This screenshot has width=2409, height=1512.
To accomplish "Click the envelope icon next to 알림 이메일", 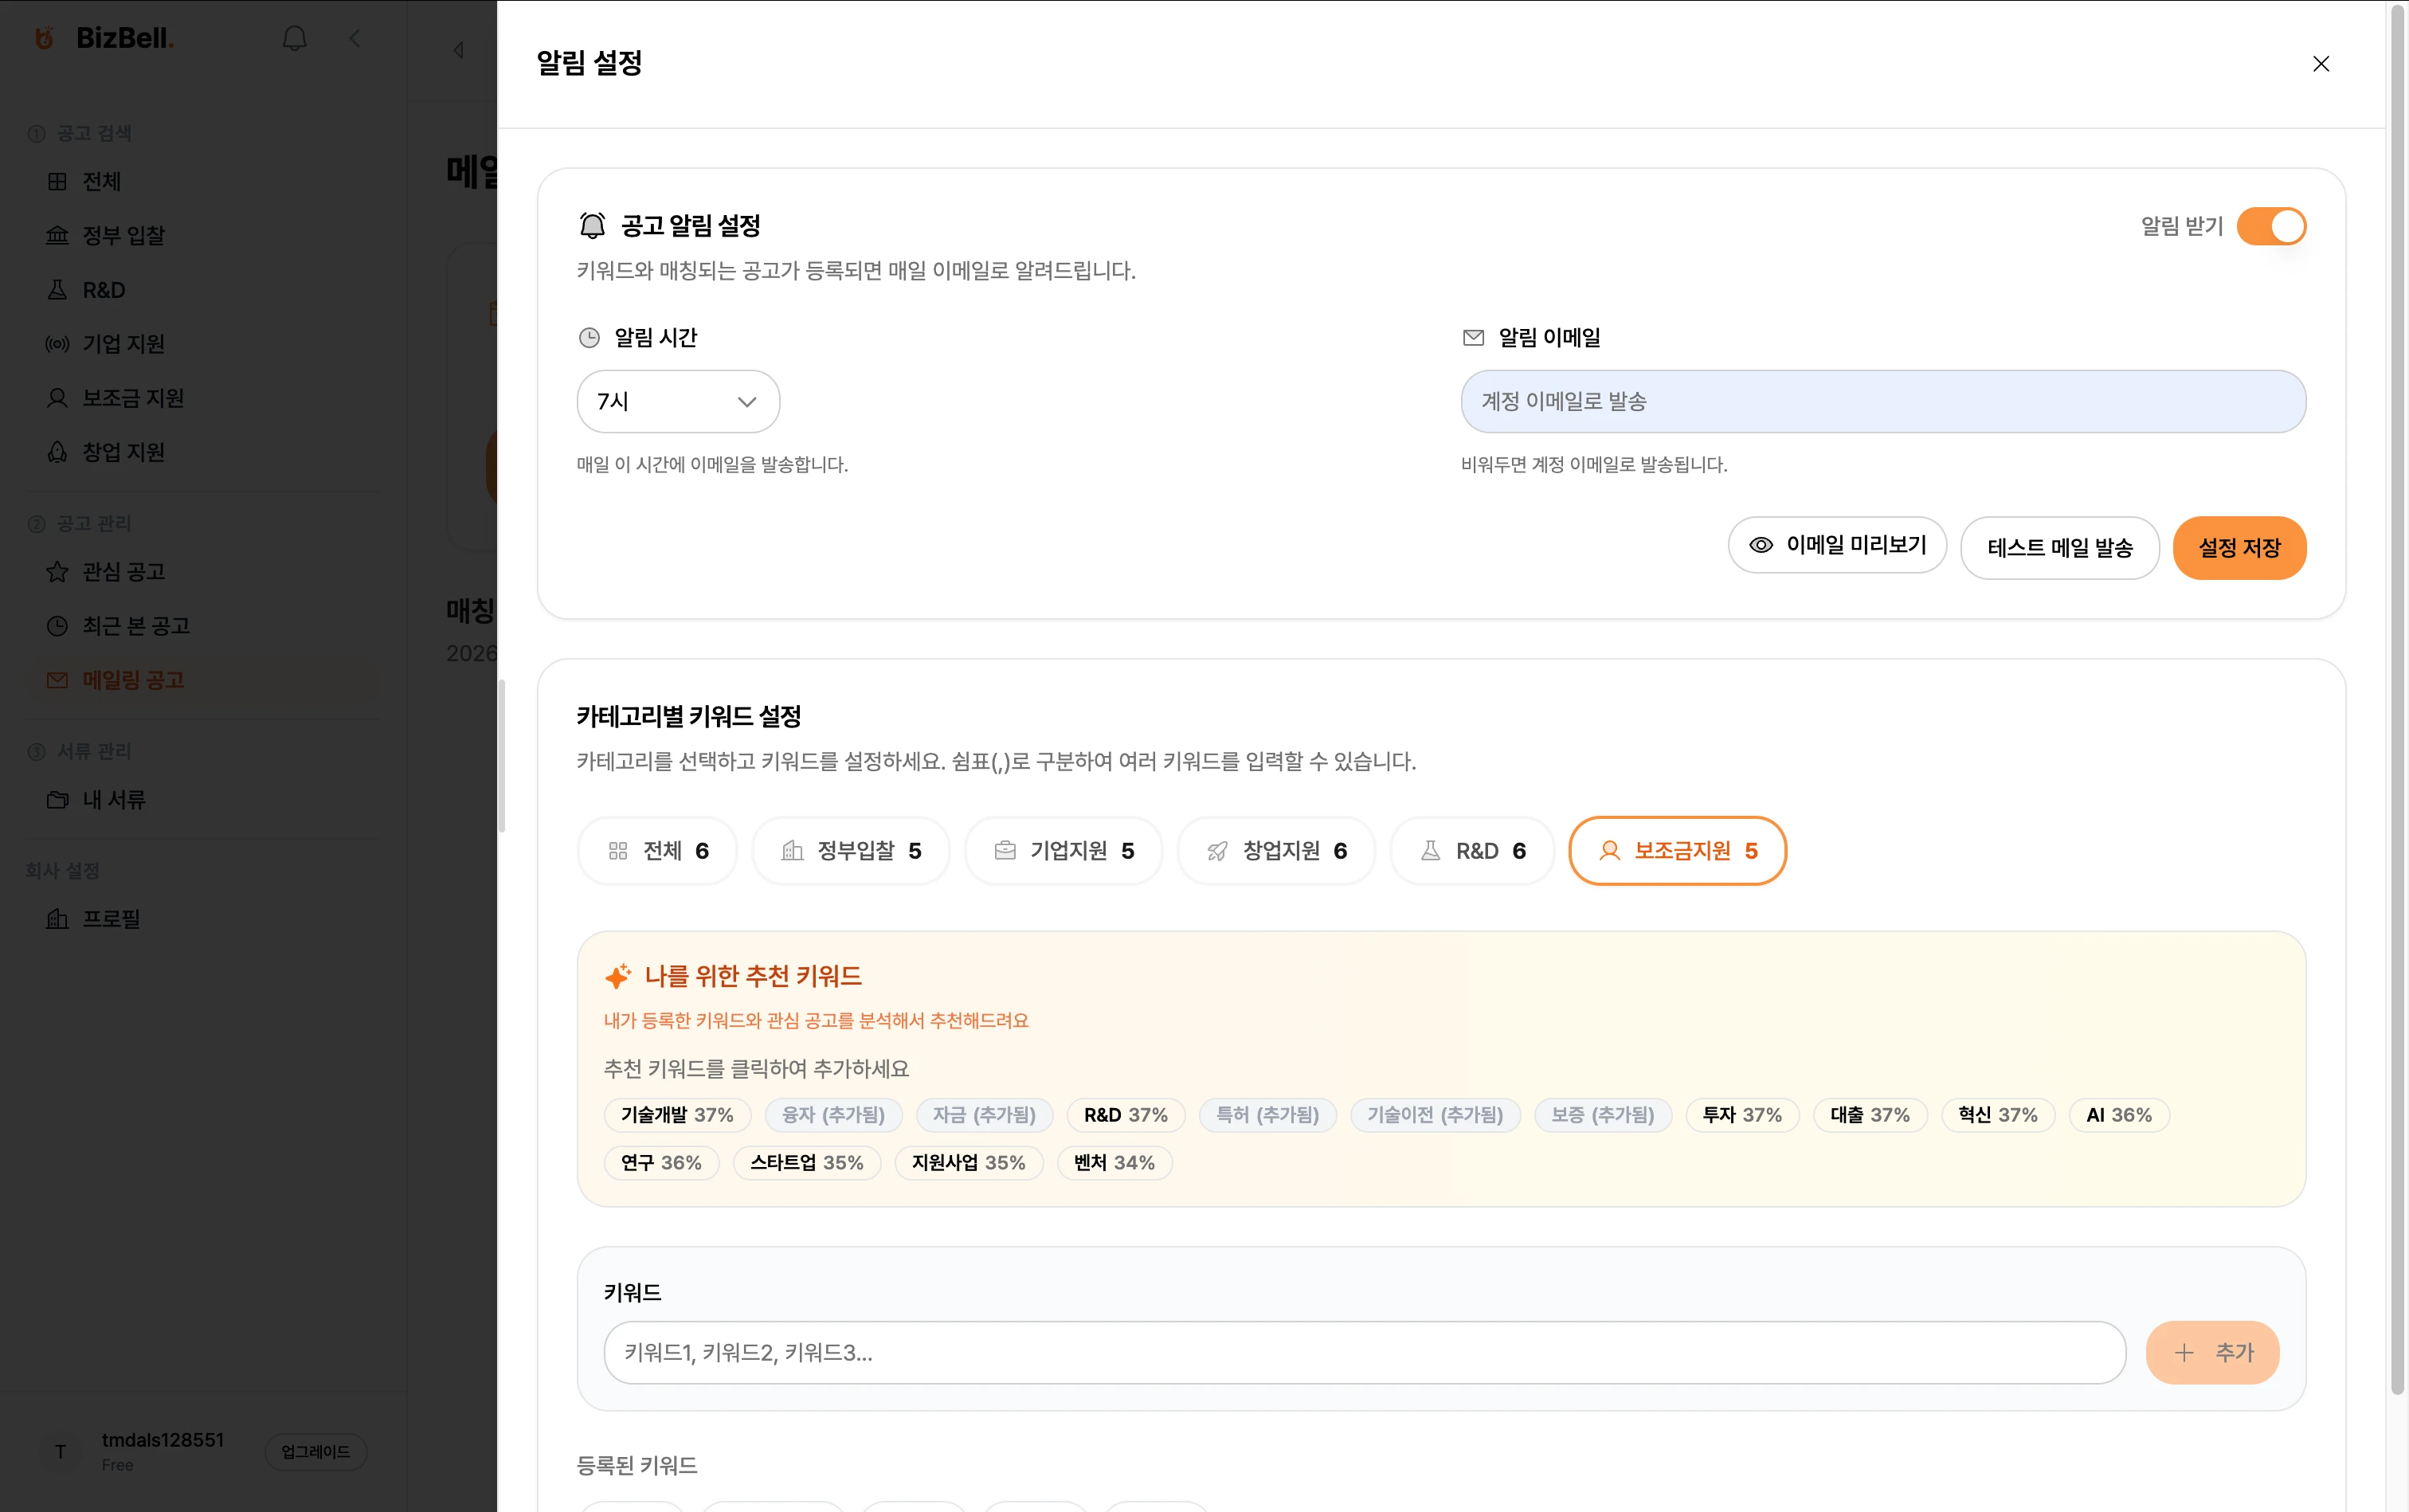I will pos(1473,338).
